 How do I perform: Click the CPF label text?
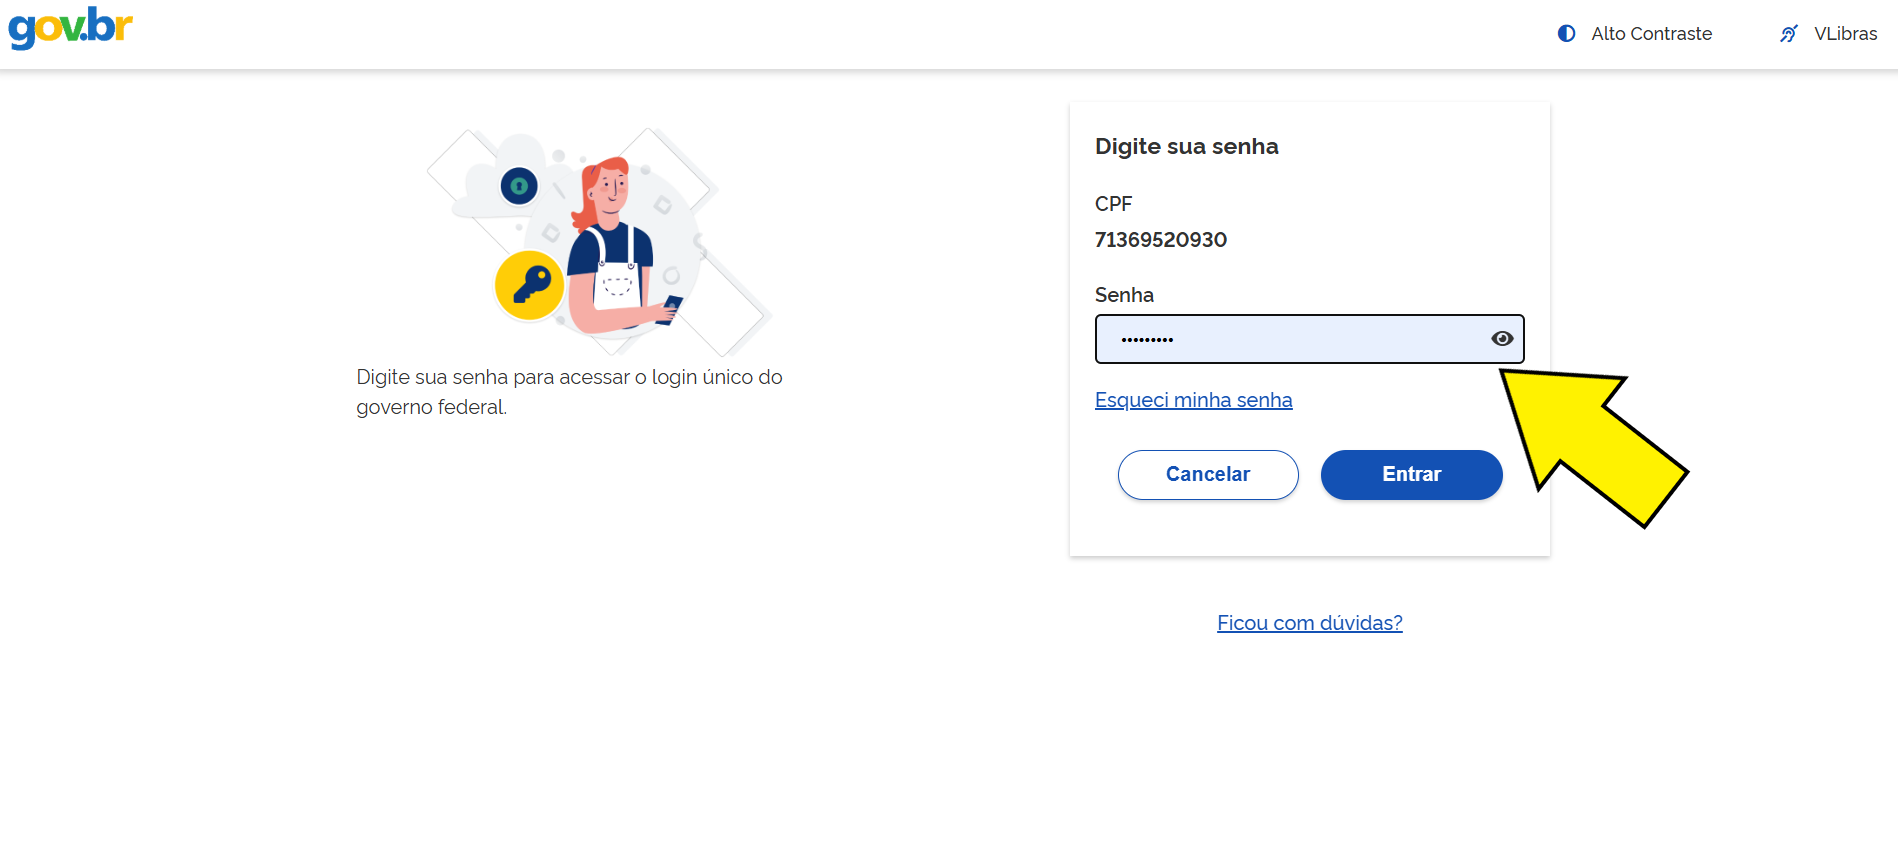point(1113,204)
